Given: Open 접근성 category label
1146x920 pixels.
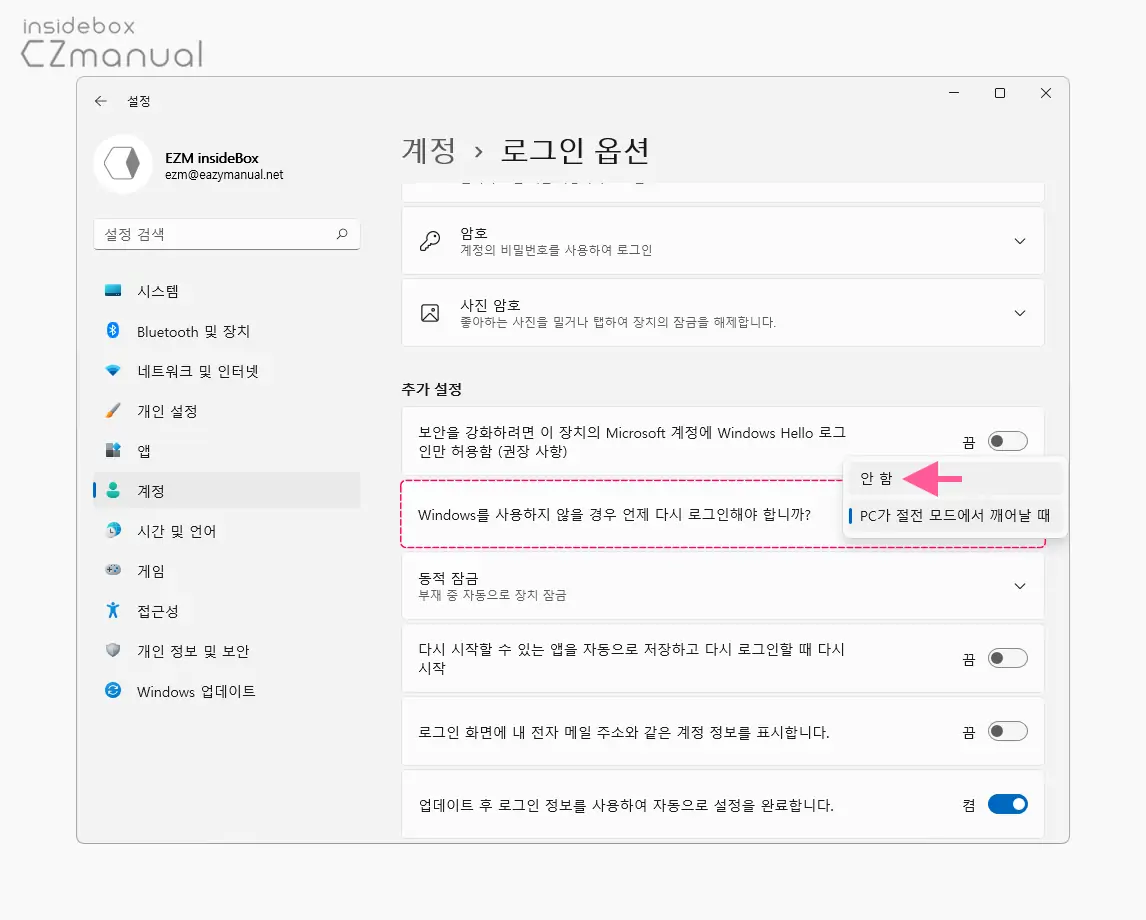Looking at the screenshot, I should click(x=158, y=611).
